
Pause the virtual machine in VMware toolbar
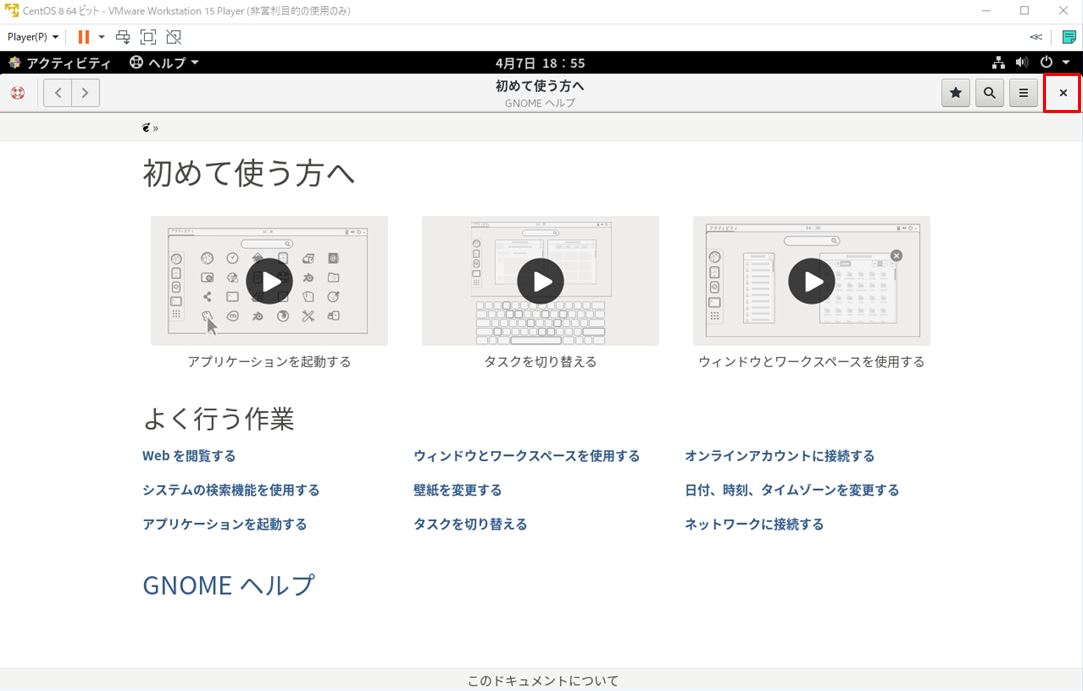point(84,37)
